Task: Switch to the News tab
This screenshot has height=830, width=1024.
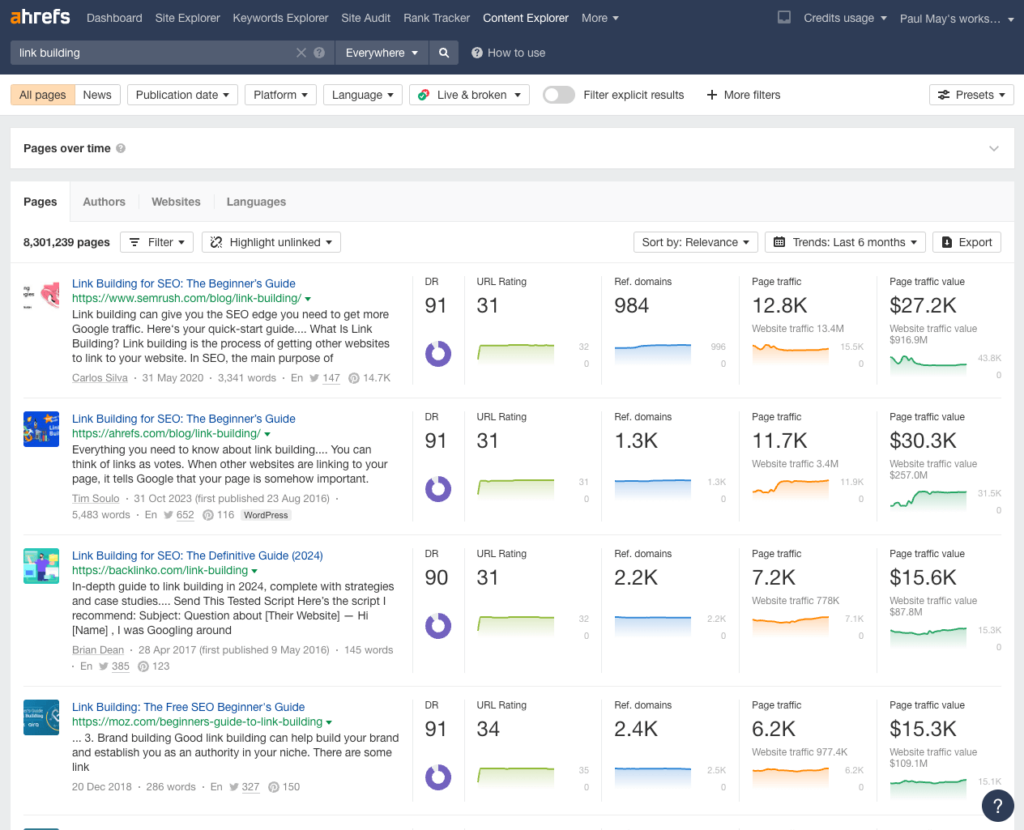Action: [x=97, y=94]
